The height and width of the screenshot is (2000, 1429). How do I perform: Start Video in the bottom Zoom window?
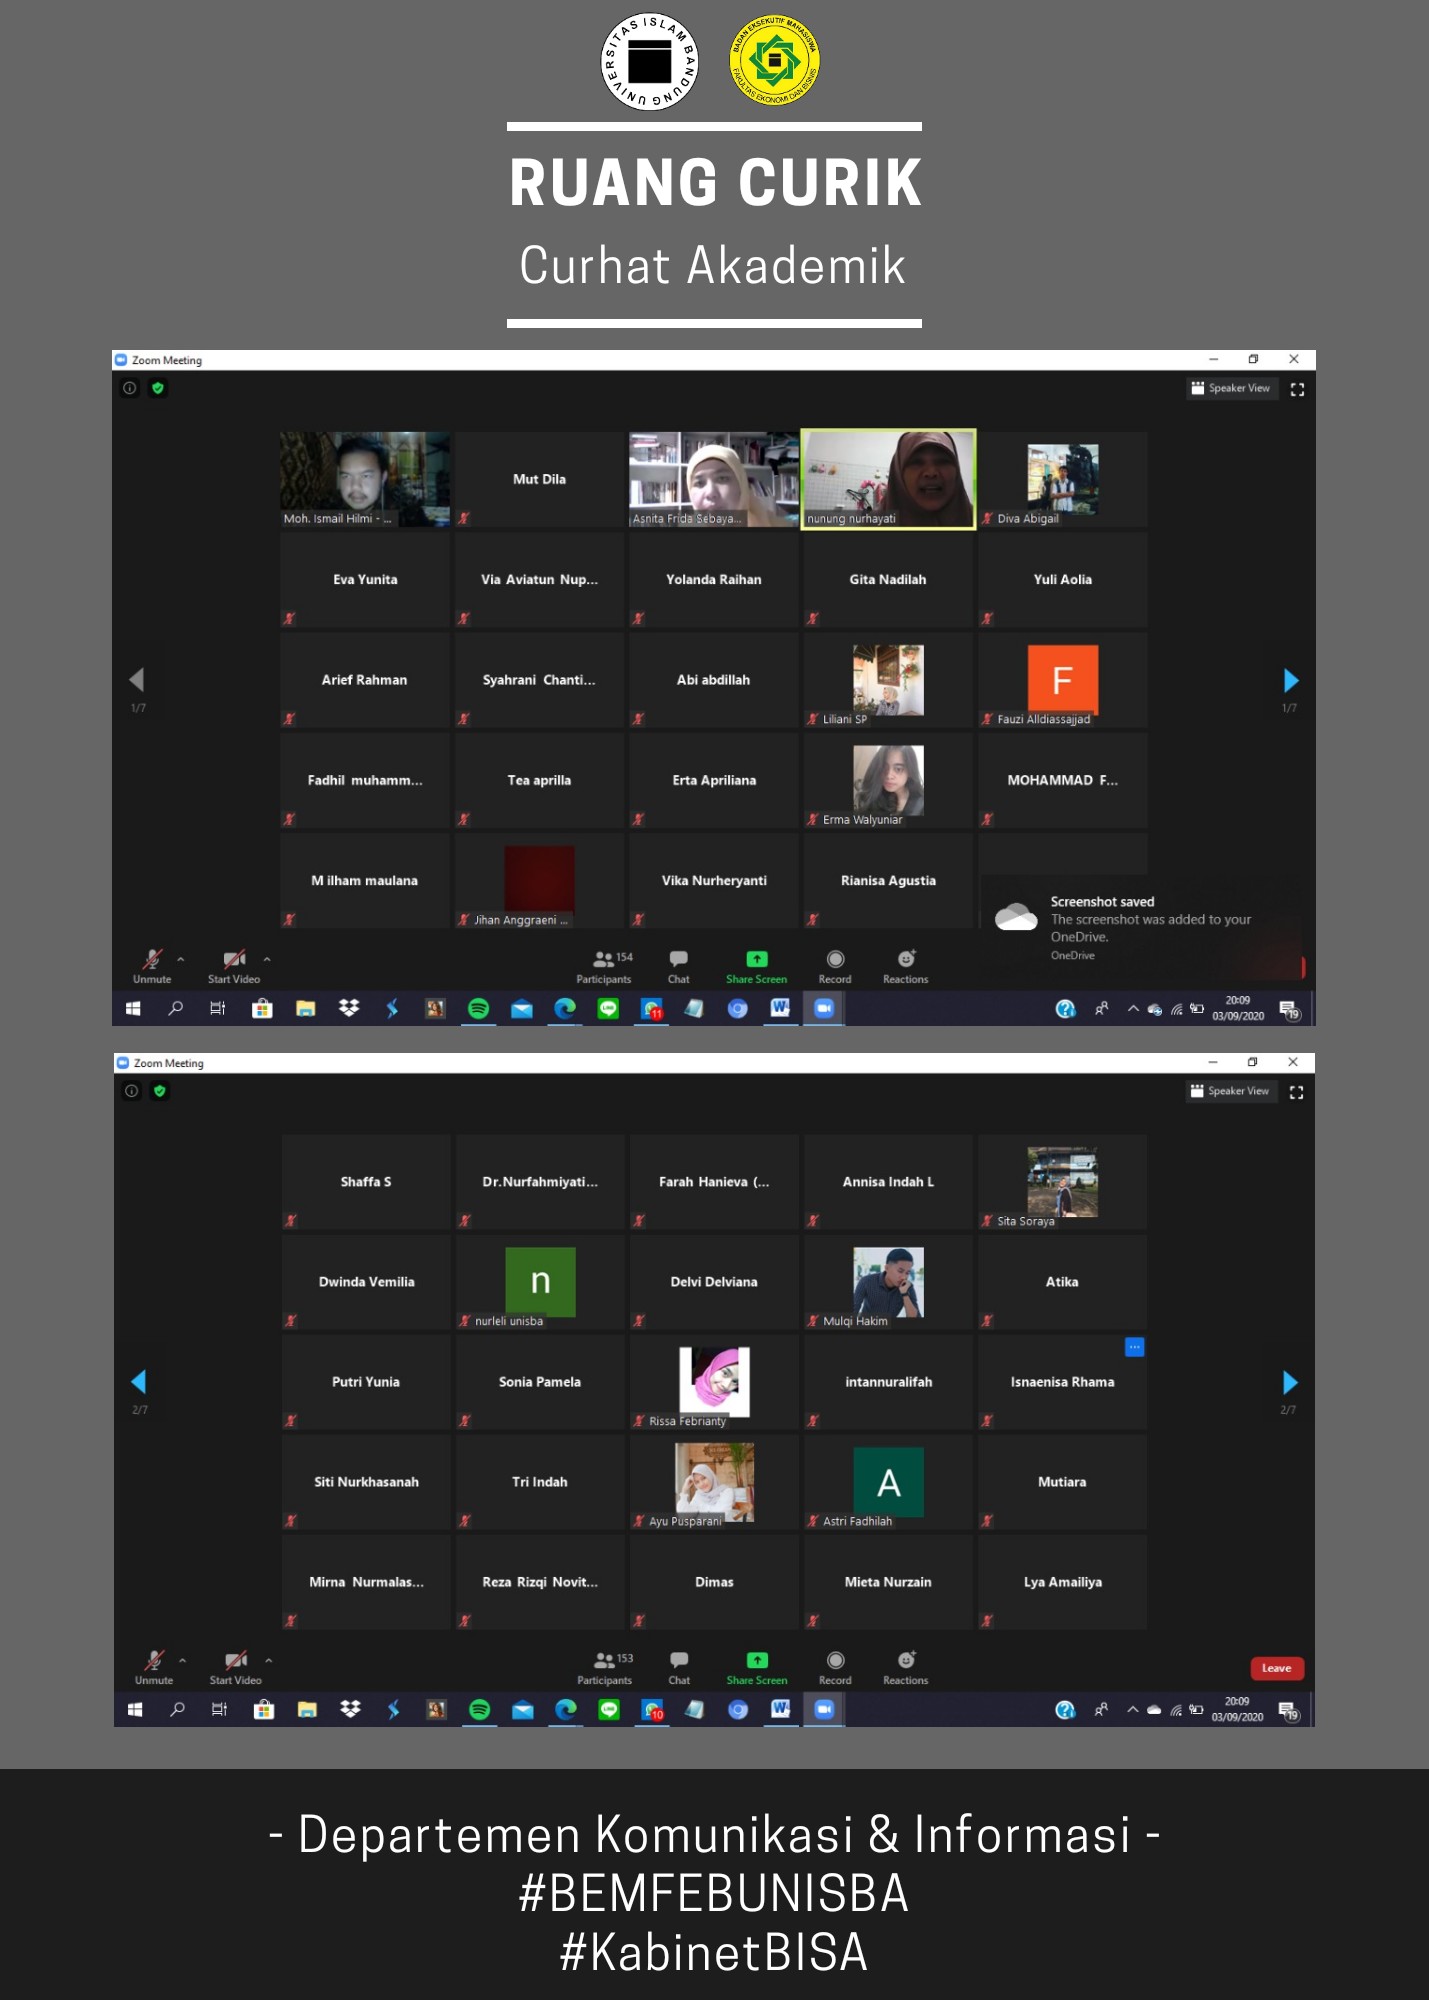tap(235, 1667)
